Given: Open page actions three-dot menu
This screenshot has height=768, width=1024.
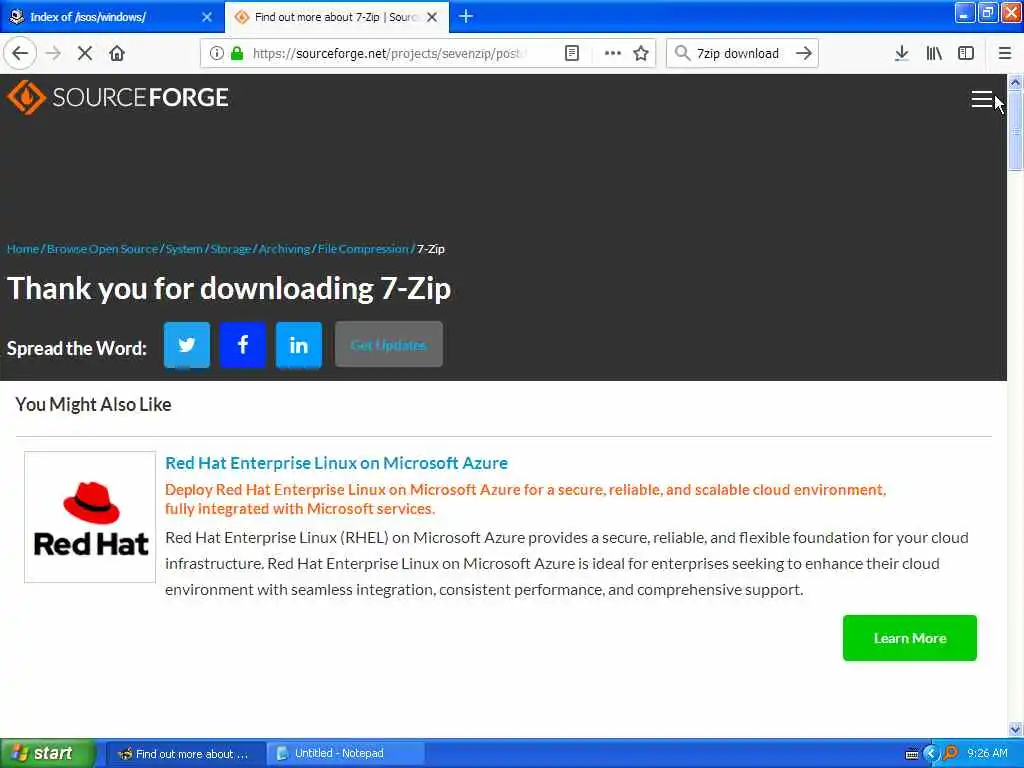Looking at the screenshot, I should click(613, 53).
